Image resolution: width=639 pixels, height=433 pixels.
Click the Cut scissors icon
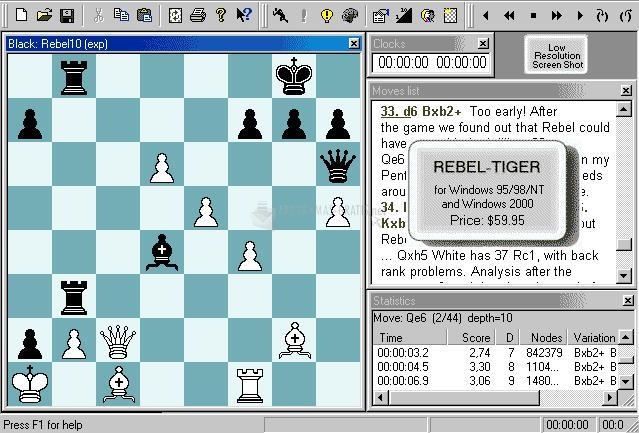pos(98,15)
